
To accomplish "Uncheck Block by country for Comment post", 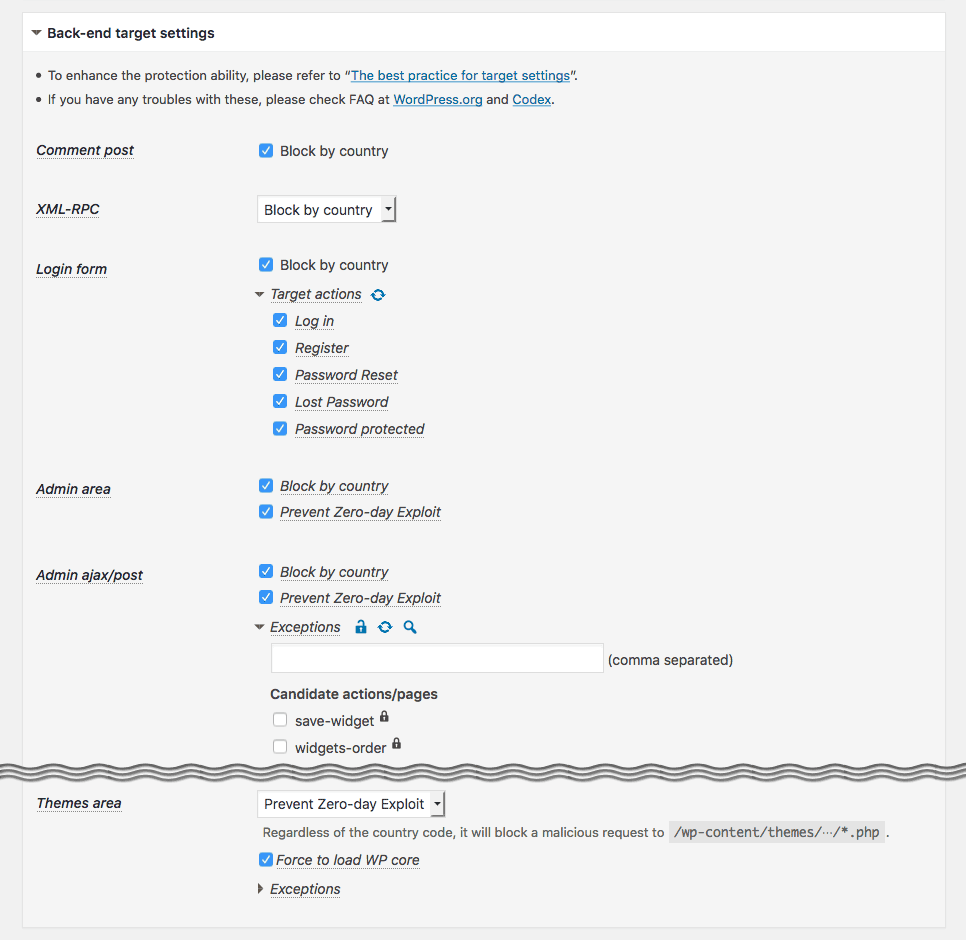I will (x=266, y=151).
